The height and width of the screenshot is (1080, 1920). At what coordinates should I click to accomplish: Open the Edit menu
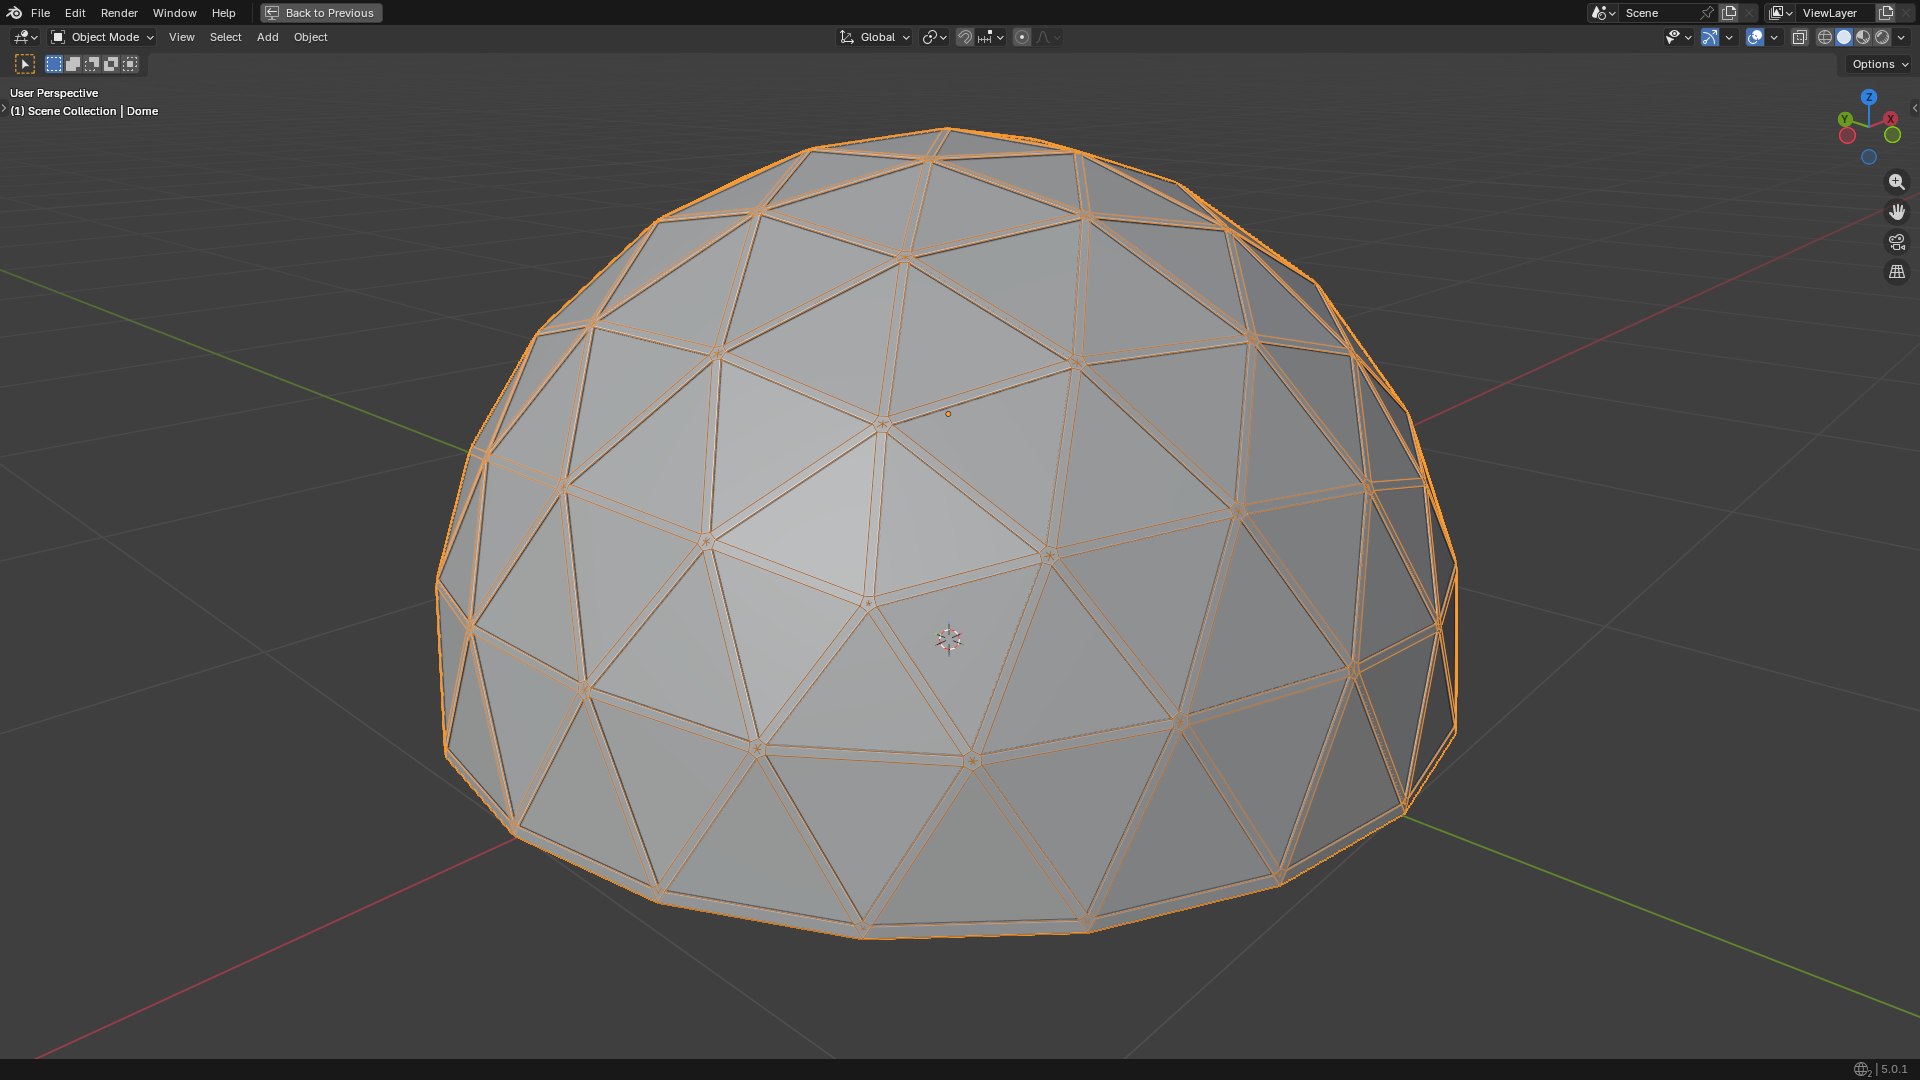(x=75, y=13)
